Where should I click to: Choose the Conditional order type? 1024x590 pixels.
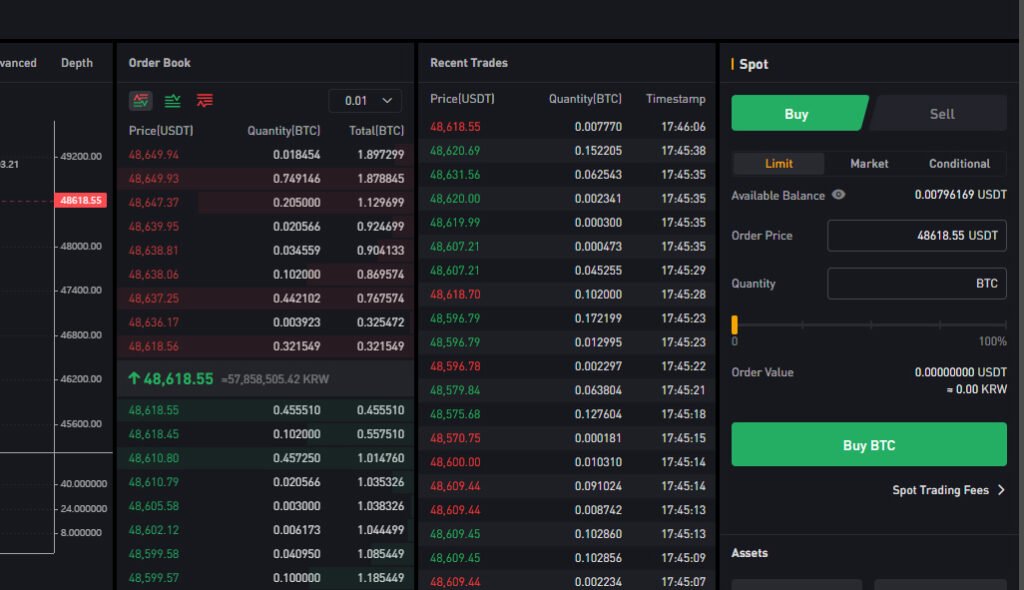point(959,163)
